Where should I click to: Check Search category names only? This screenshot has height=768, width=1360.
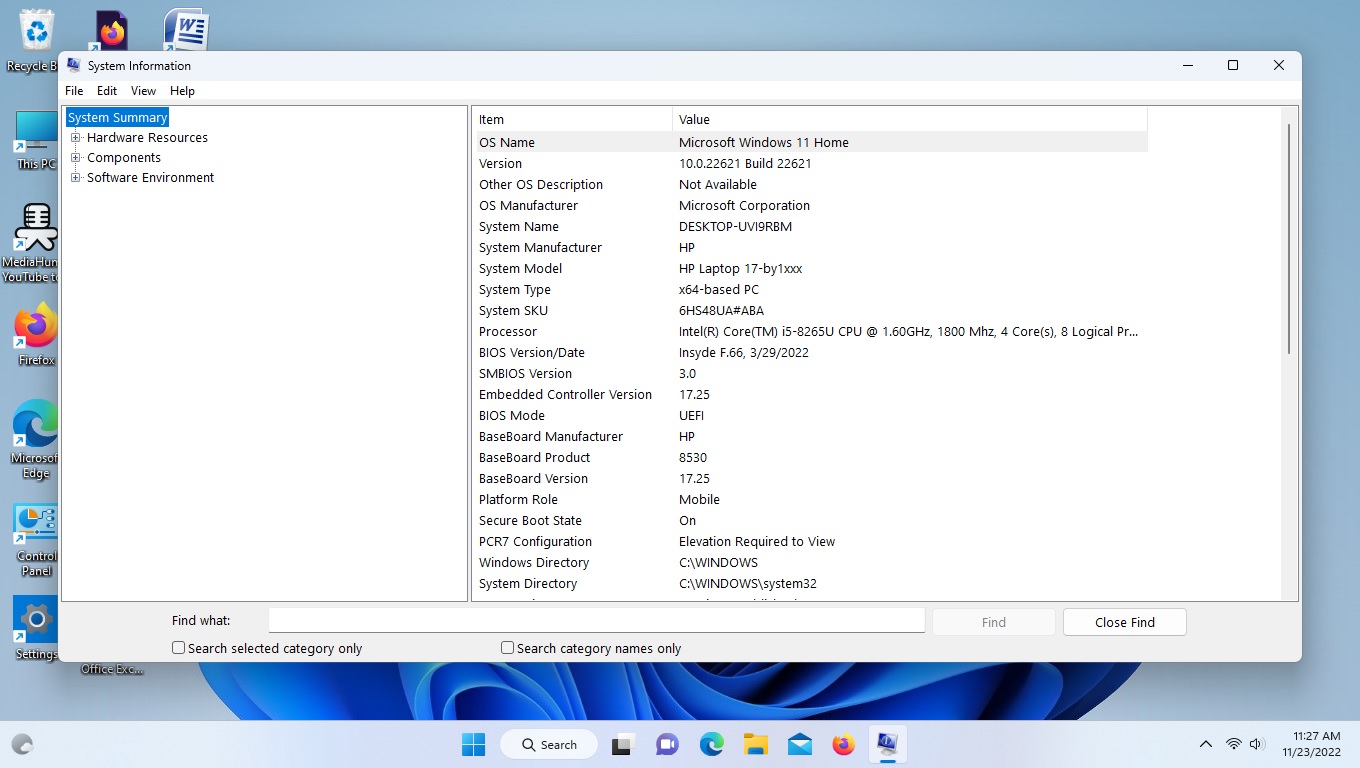[507, 647]
